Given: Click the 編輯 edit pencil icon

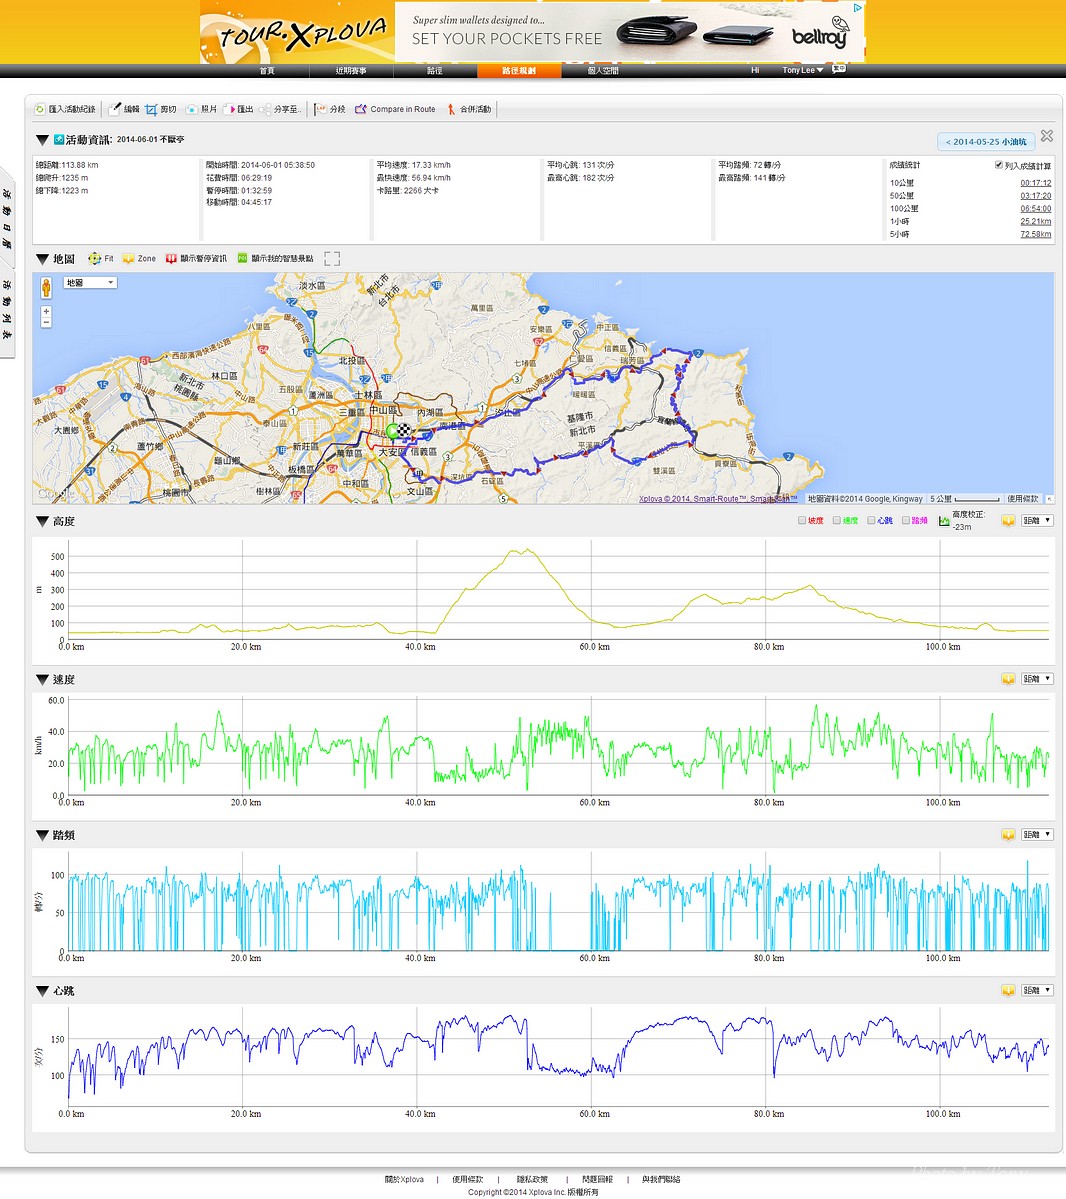Looking at the screenshot, I should [x=115, y=109].
